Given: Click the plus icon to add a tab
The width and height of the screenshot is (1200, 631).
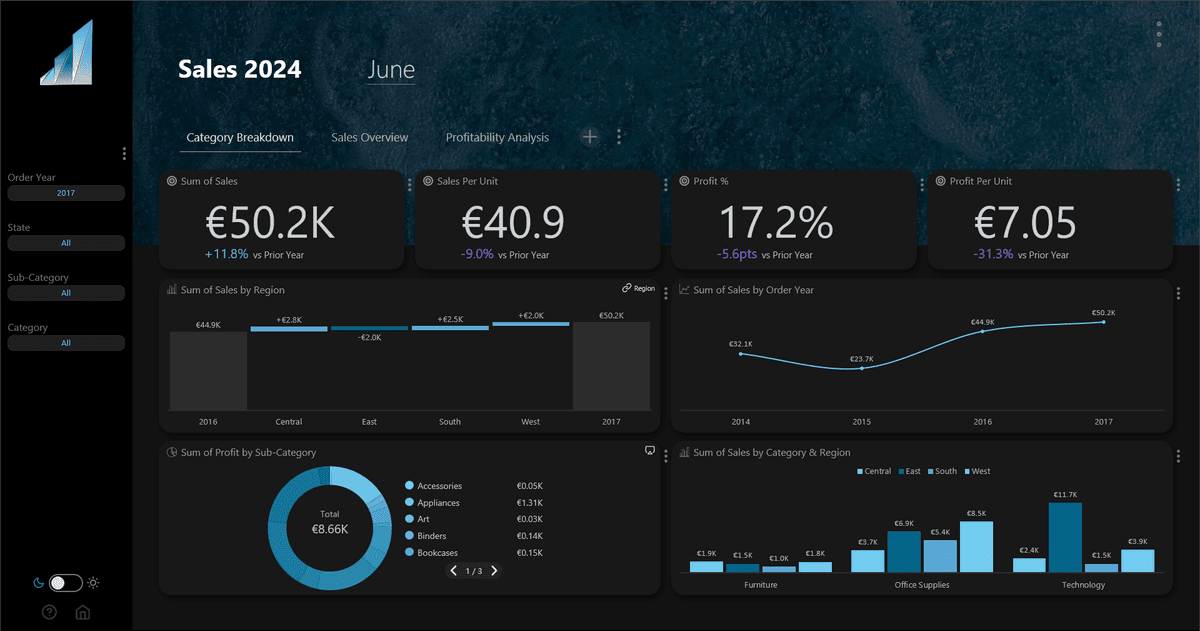Looking at the screenshot, I should click(590, 137).
